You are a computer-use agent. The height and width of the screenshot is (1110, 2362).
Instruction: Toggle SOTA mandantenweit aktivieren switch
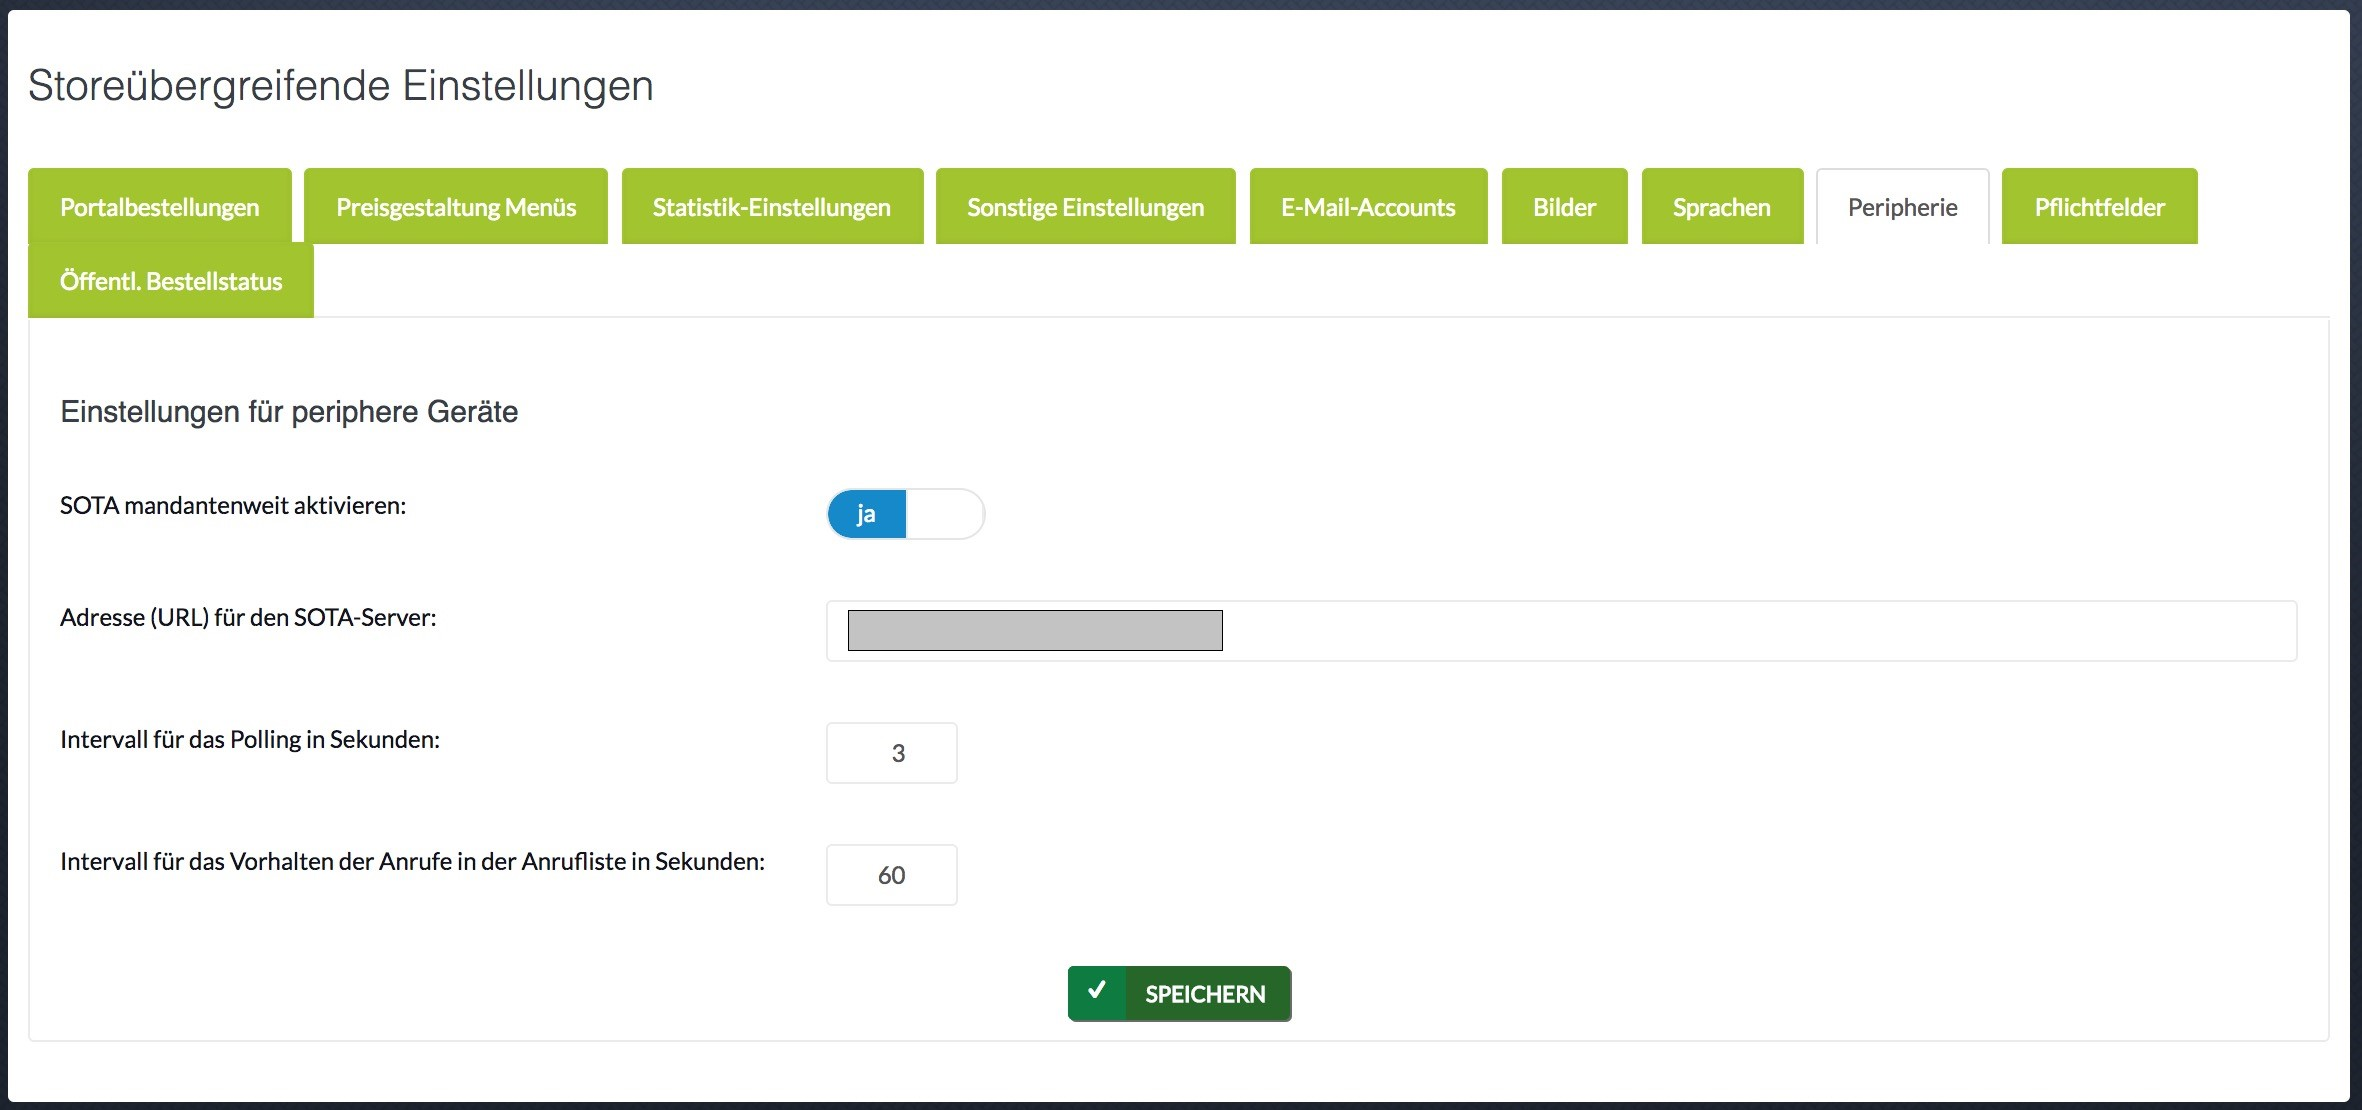(905, 514)
